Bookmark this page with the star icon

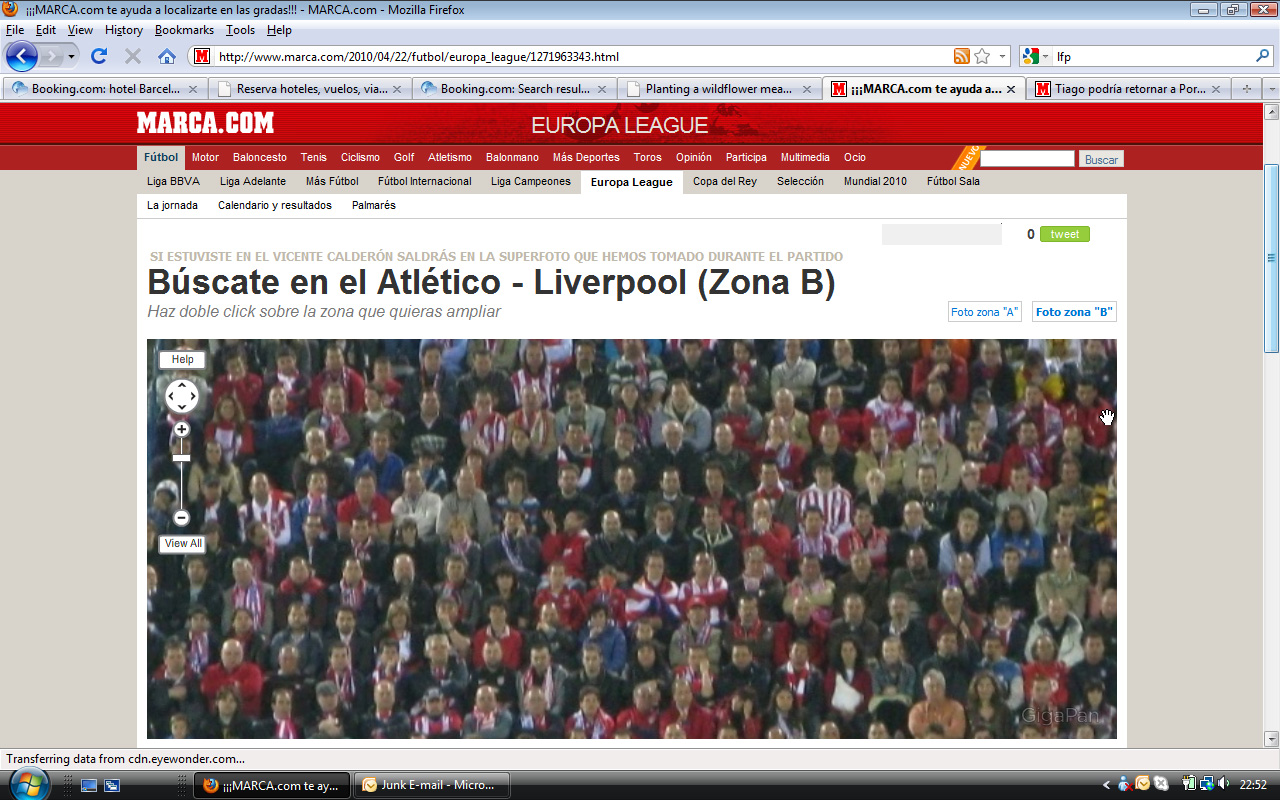[982, 56]
